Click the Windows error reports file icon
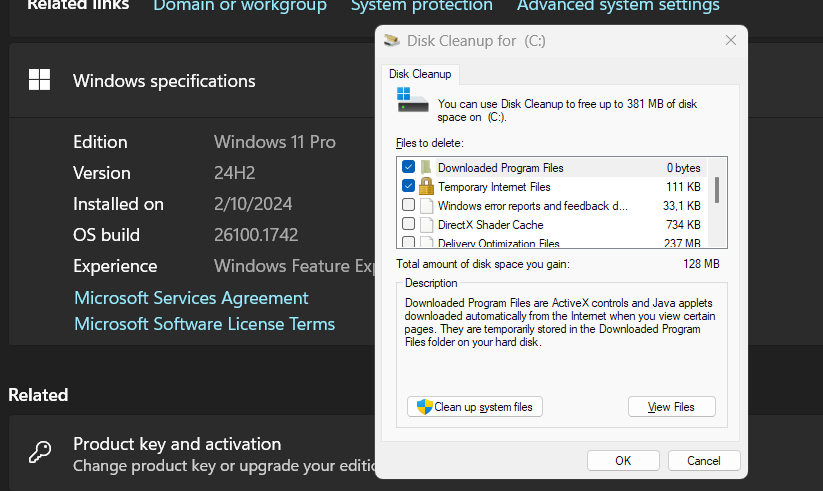This screenshot has width=823, height=491. pyautogui.click(x=426, y=205)
